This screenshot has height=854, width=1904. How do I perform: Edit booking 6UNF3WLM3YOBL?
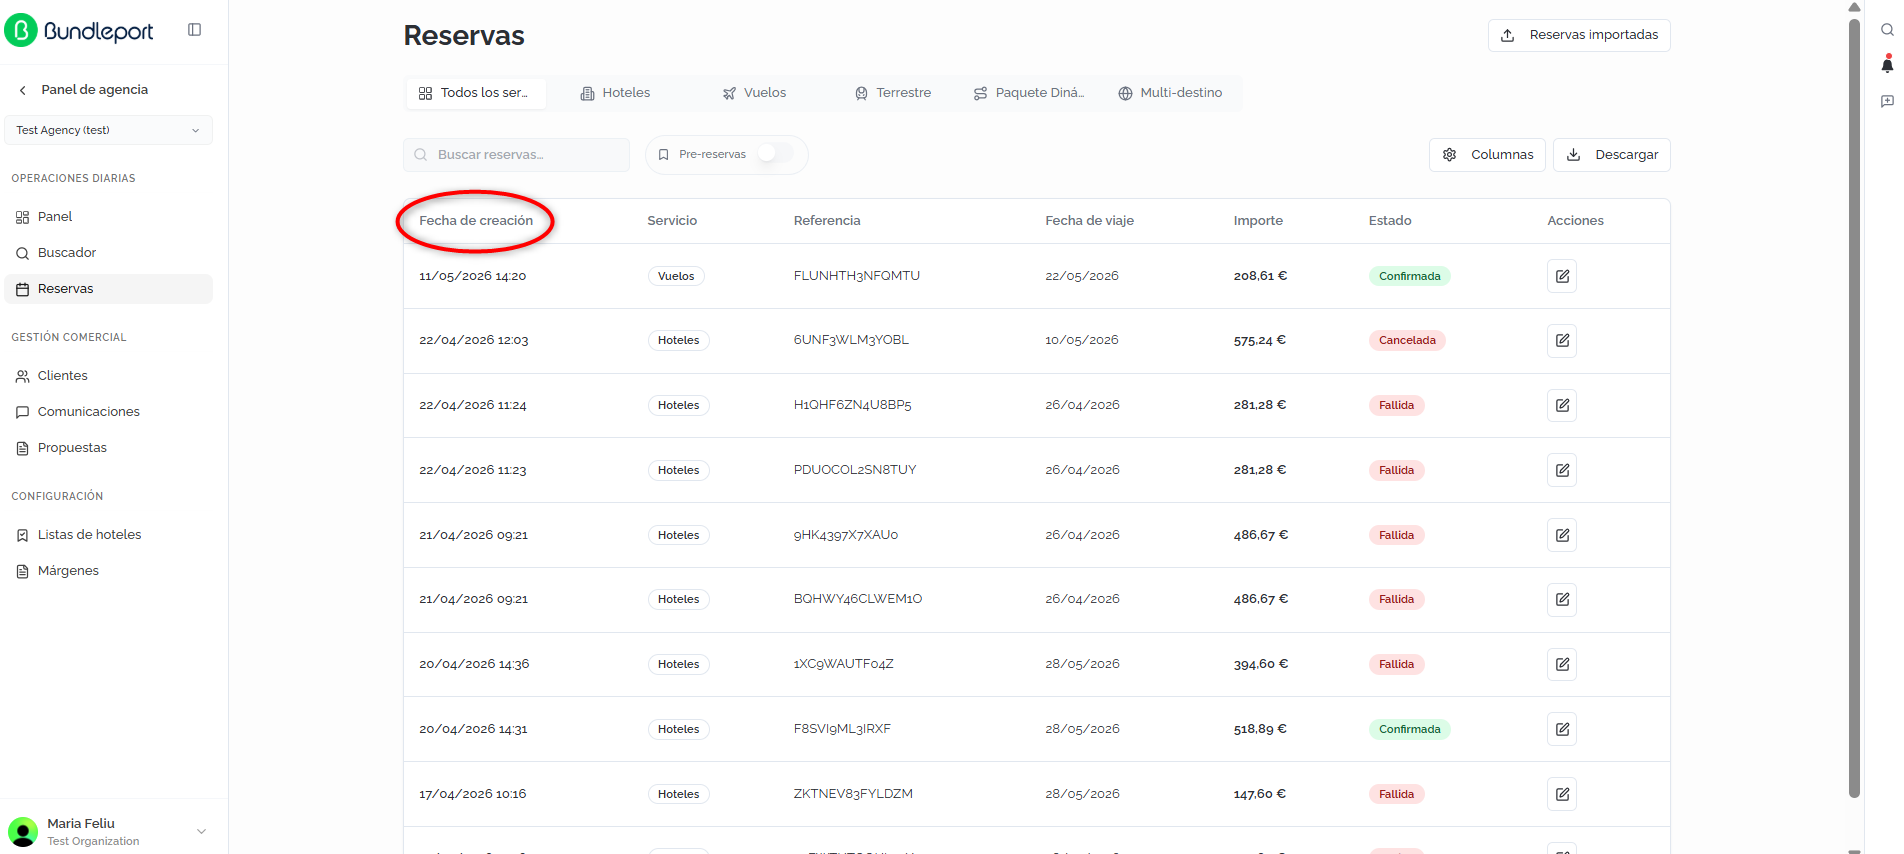point(1562,341)
